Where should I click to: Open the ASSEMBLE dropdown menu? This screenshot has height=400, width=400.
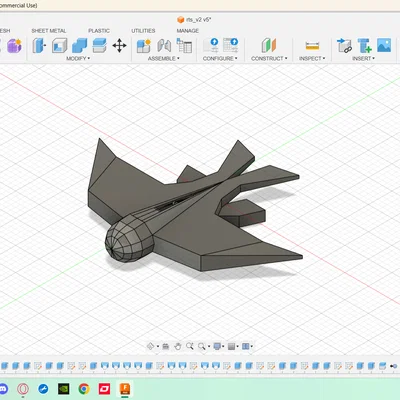[163, 58]
